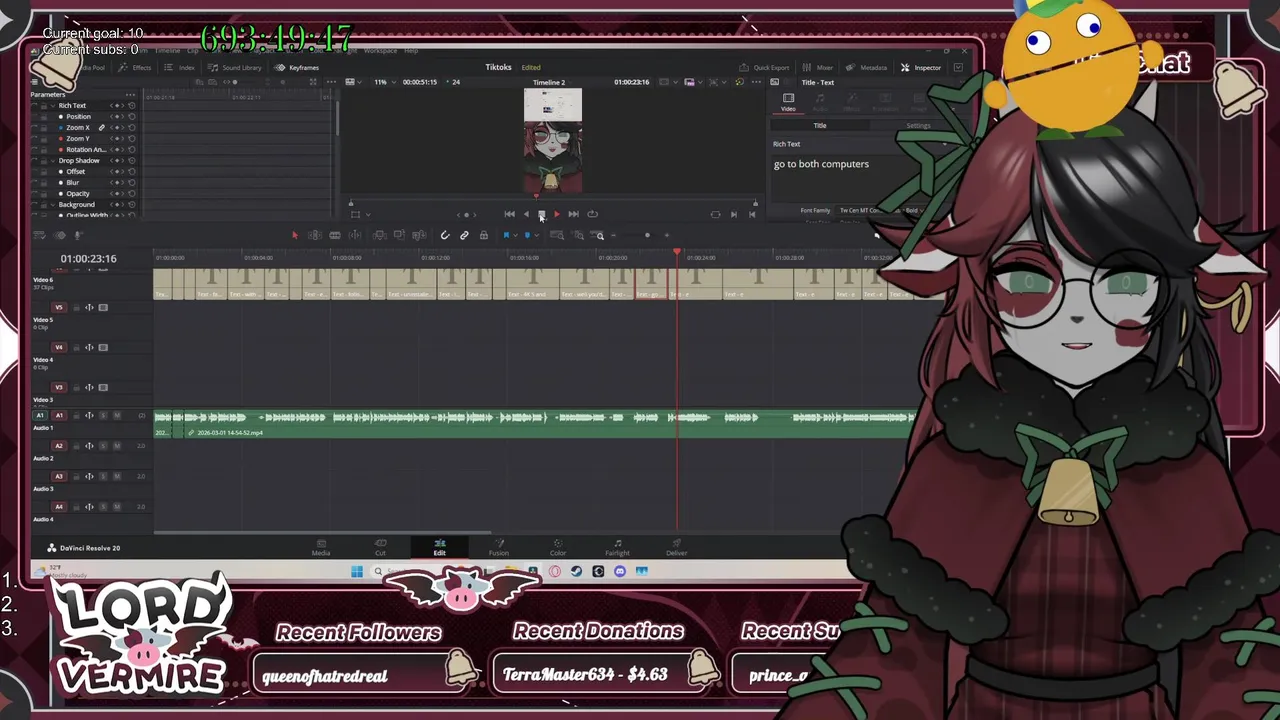This screenshot has height=720, width=1280.
Task: Disable the Video 5 track visibility icon
Action: pos(103,307)
